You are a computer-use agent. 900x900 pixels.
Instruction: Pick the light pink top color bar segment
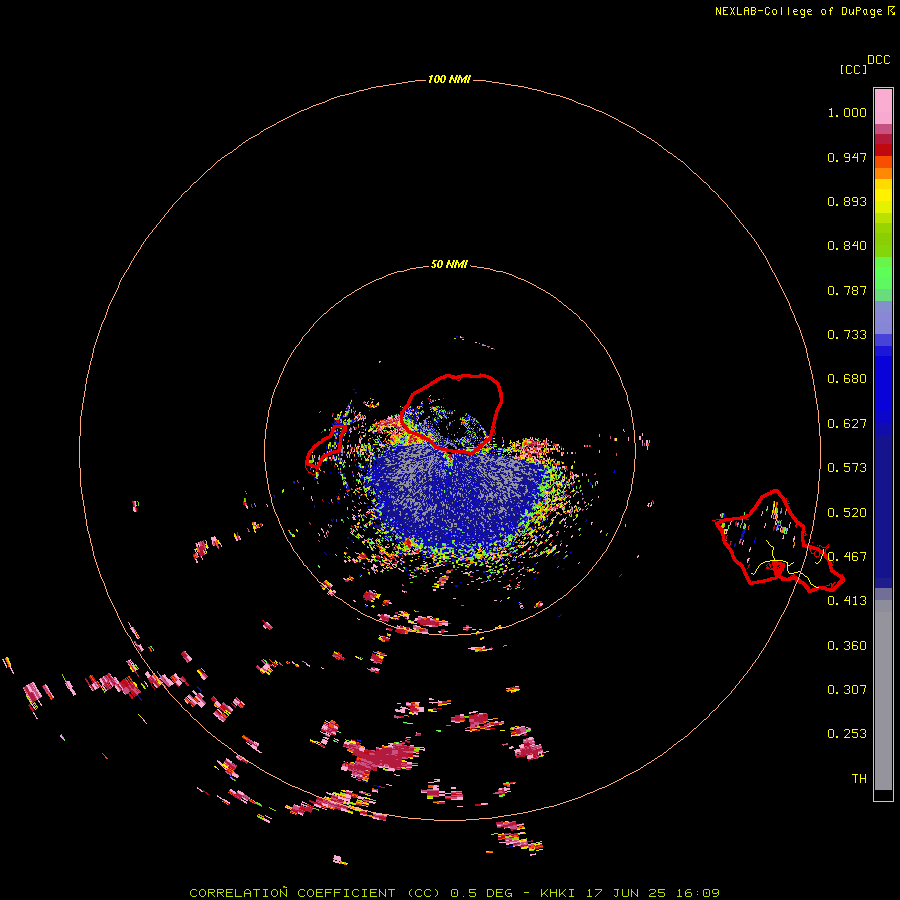tap(883, 107)
